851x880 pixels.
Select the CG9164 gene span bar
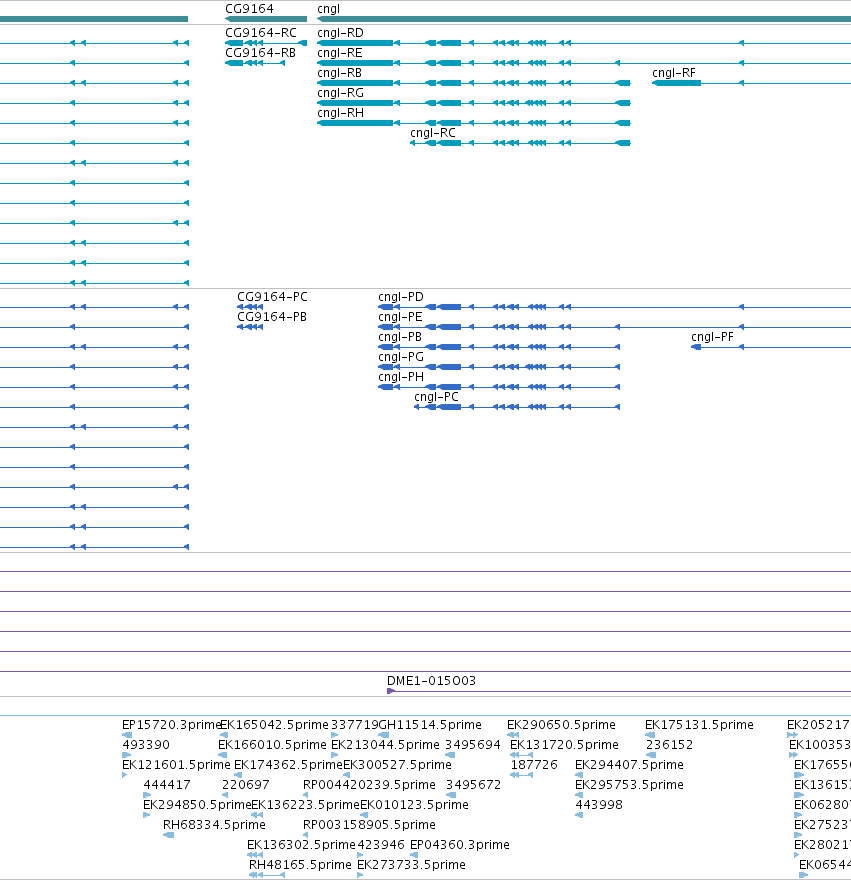(266, 19)
